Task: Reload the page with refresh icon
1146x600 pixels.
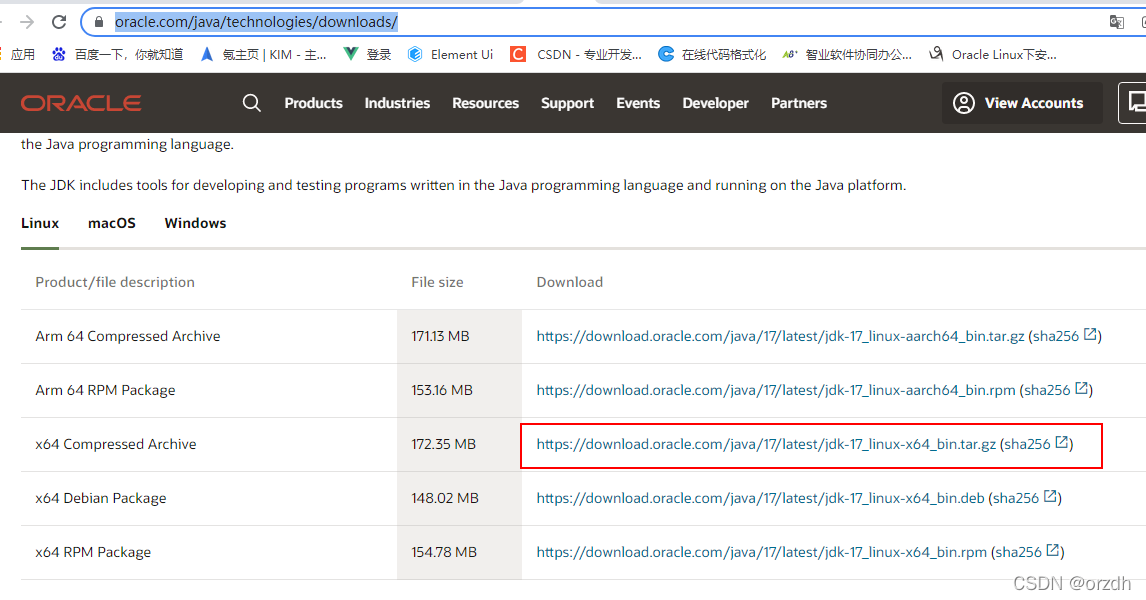Action: click(x=59, y=22)
